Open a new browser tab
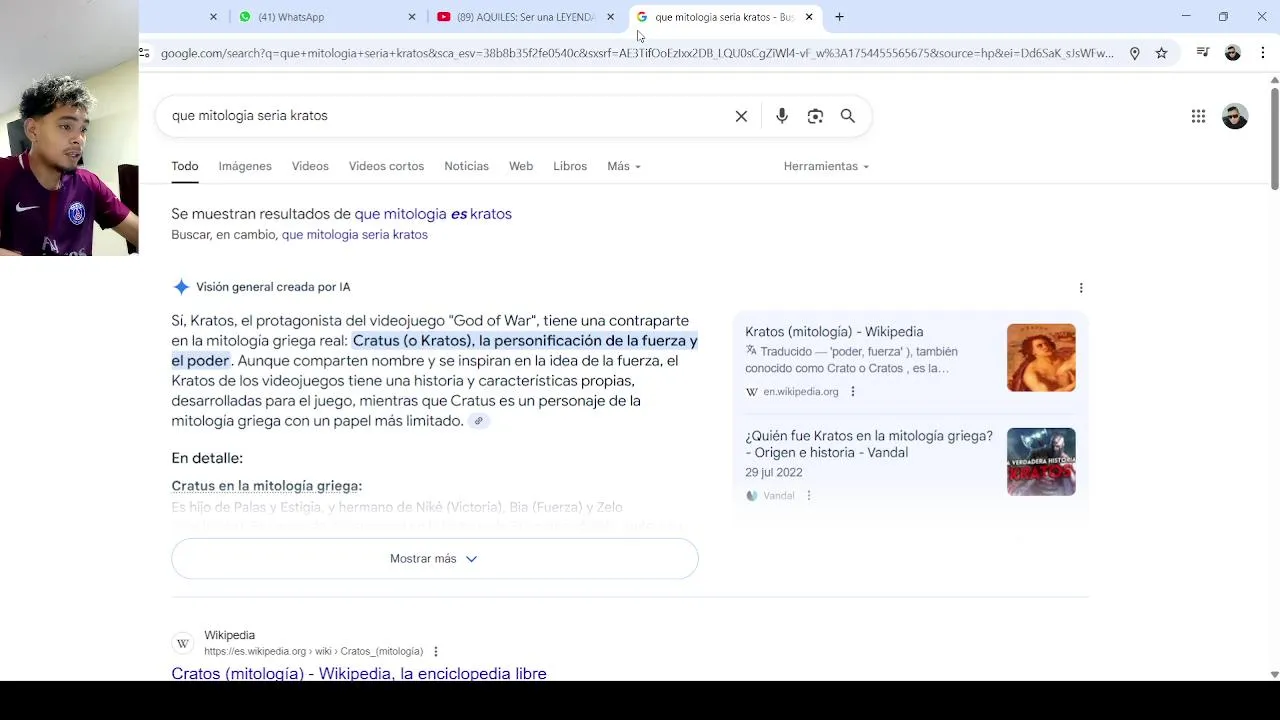 (839, 17)
